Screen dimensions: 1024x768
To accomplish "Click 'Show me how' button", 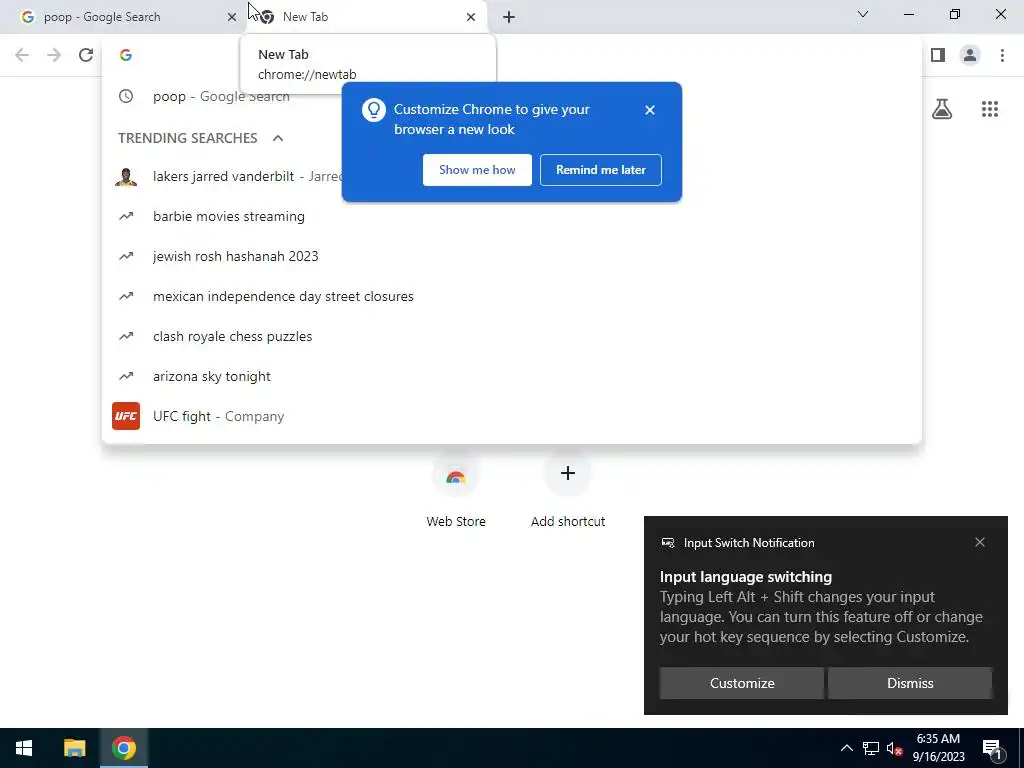I will click(x=477, y=170).
